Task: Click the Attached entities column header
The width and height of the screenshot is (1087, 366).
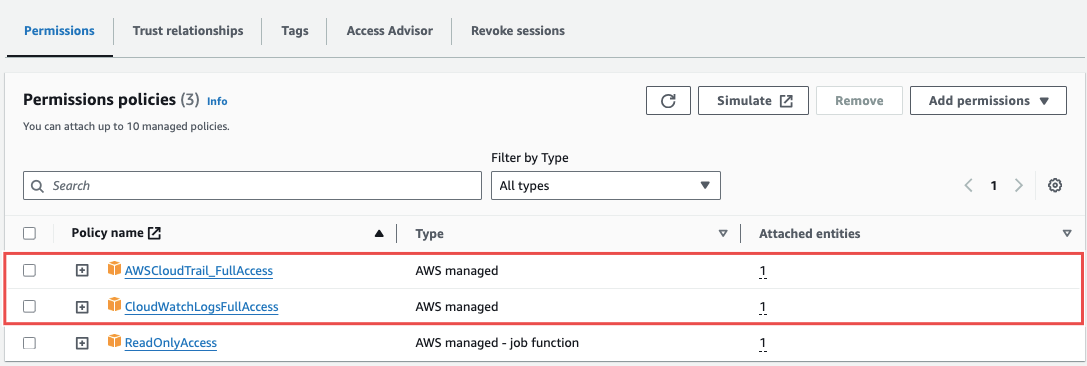Action: pos(810,234)
